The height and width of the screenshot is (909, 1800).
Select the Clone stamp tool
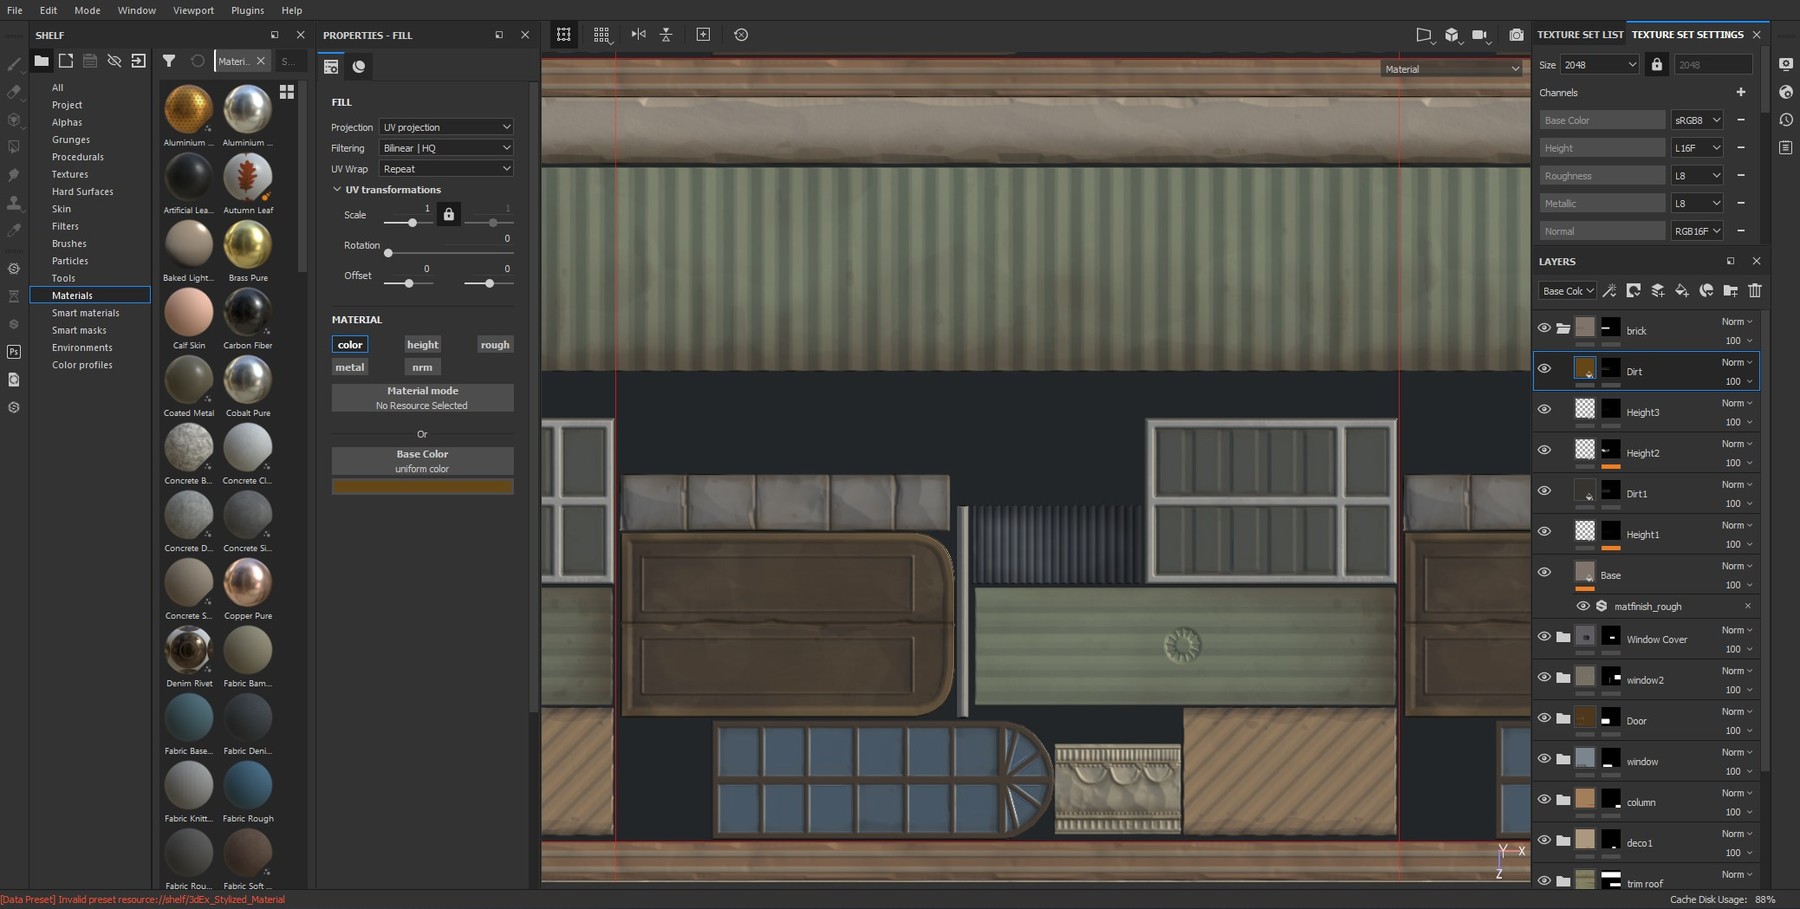point(14,203)
